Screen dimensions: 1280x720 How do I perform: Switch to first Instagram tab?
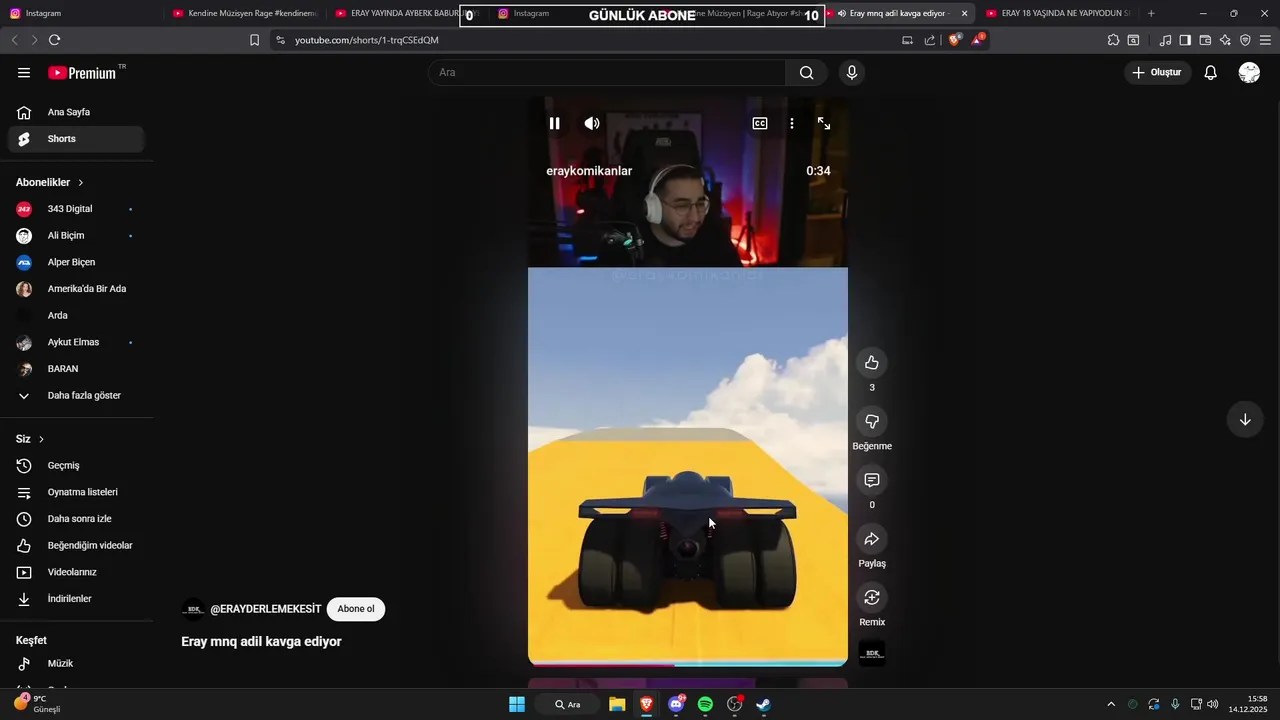82,13
